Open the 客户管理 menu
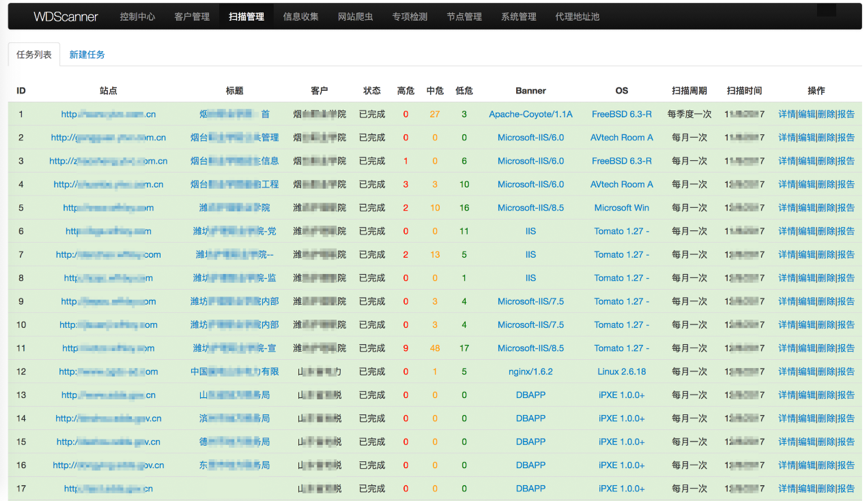This screenshot has width=865, height=501. (x=192, y=17)
